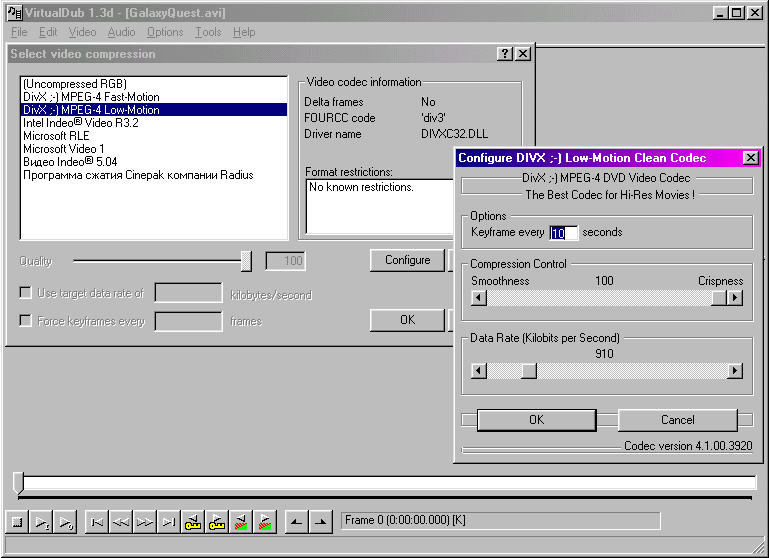Click the Smoothness slider left arrow
Viewport: 769px width, 558px height.
coord(479,298)
